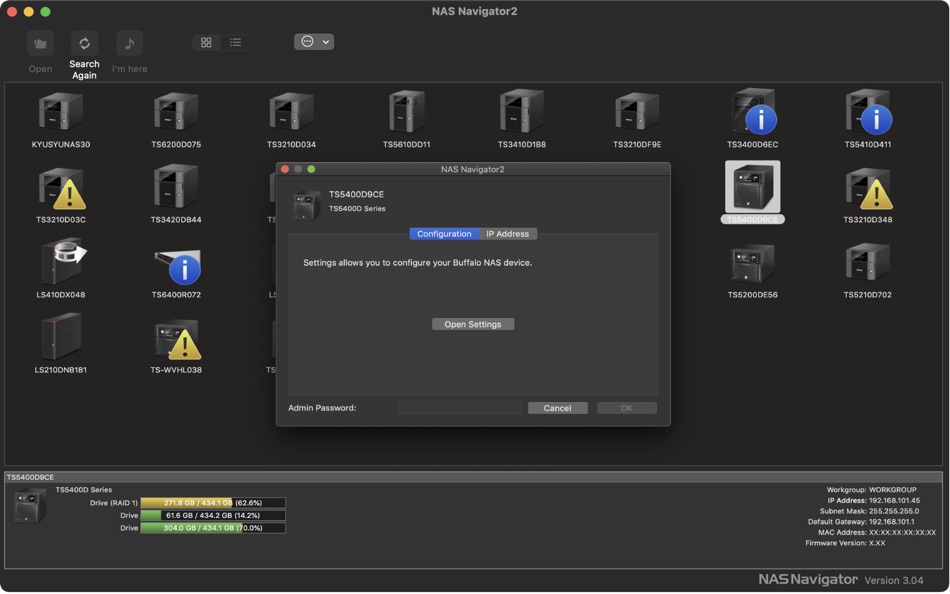Click the MAC Address entry in details
Screen dimensions: 950x594
pos(876,533)
